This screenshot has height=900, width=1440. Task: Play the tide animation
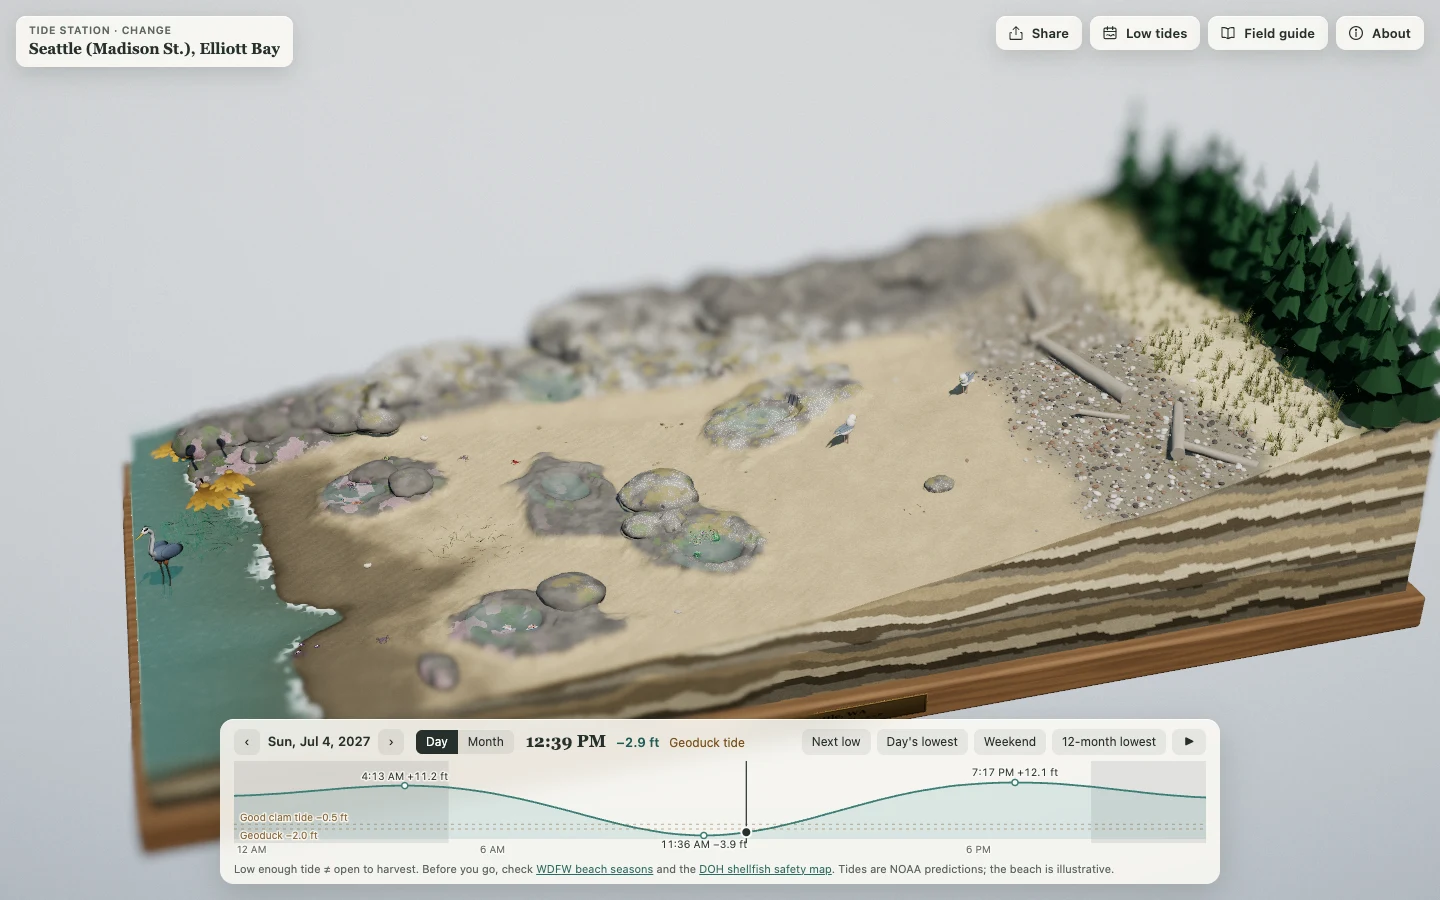pyautogui.click(x=1189, y=742)
